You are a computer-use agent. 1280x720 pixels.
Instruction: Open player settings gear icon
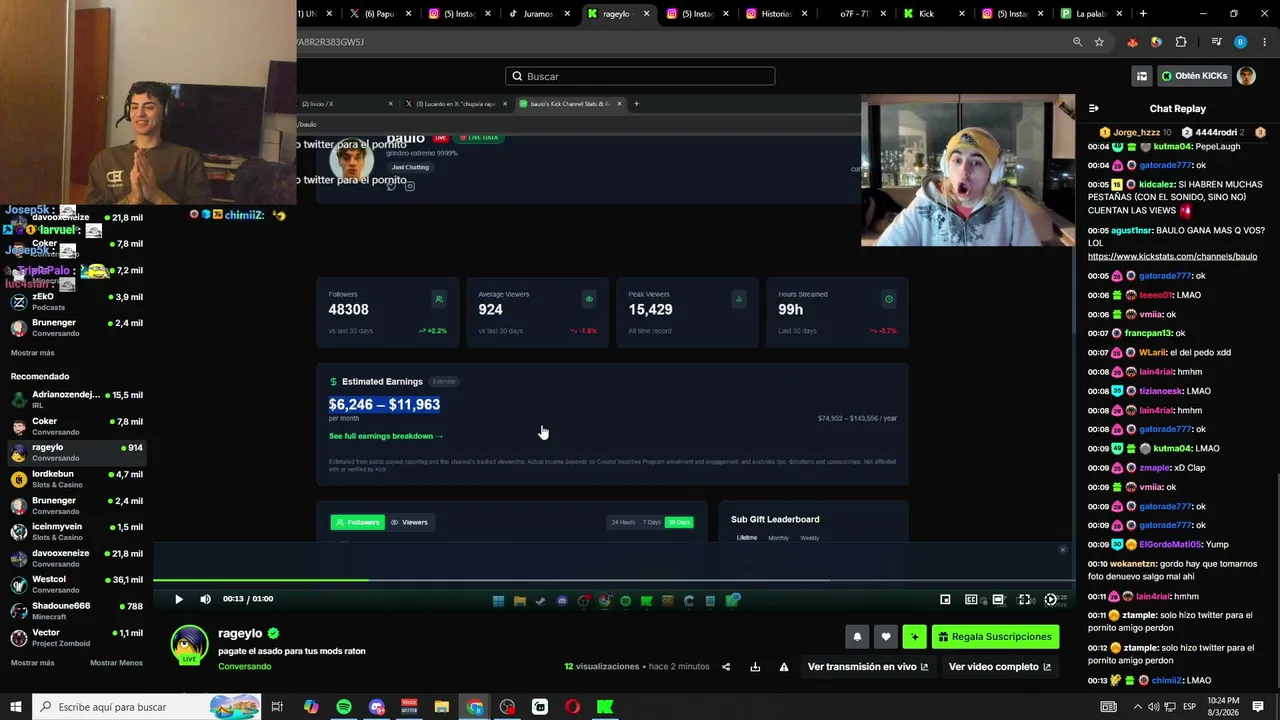(x=1050, y=599)
